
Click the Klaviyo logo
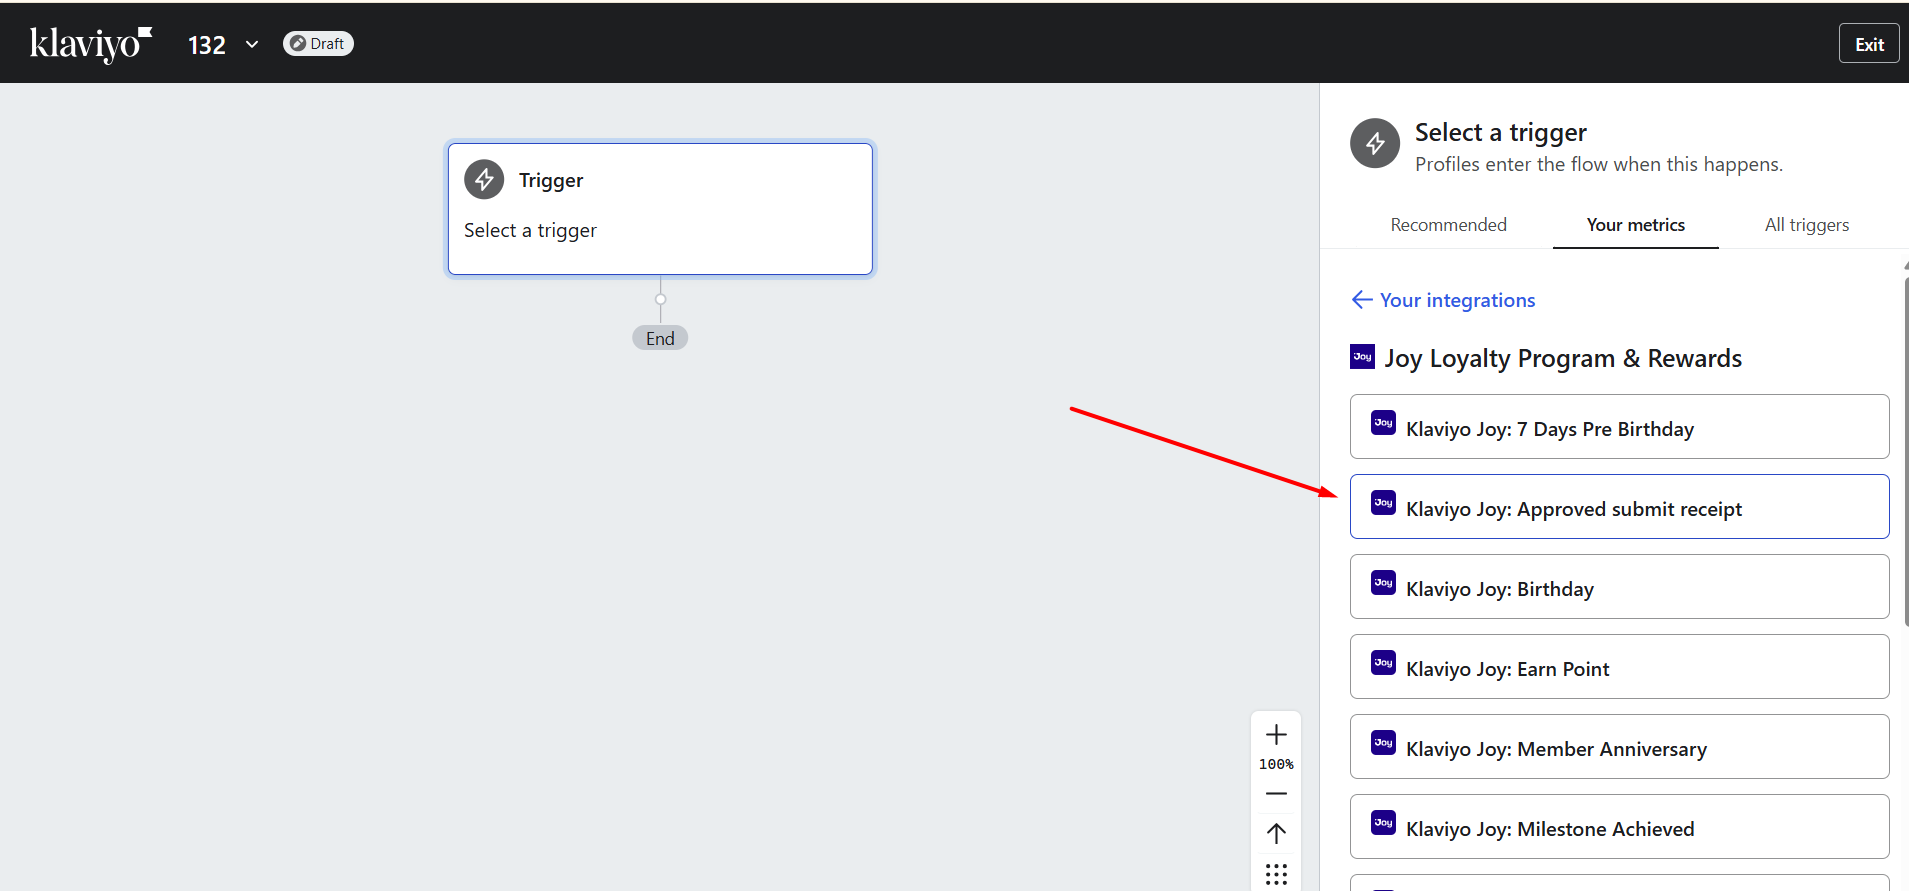[90, 44]
